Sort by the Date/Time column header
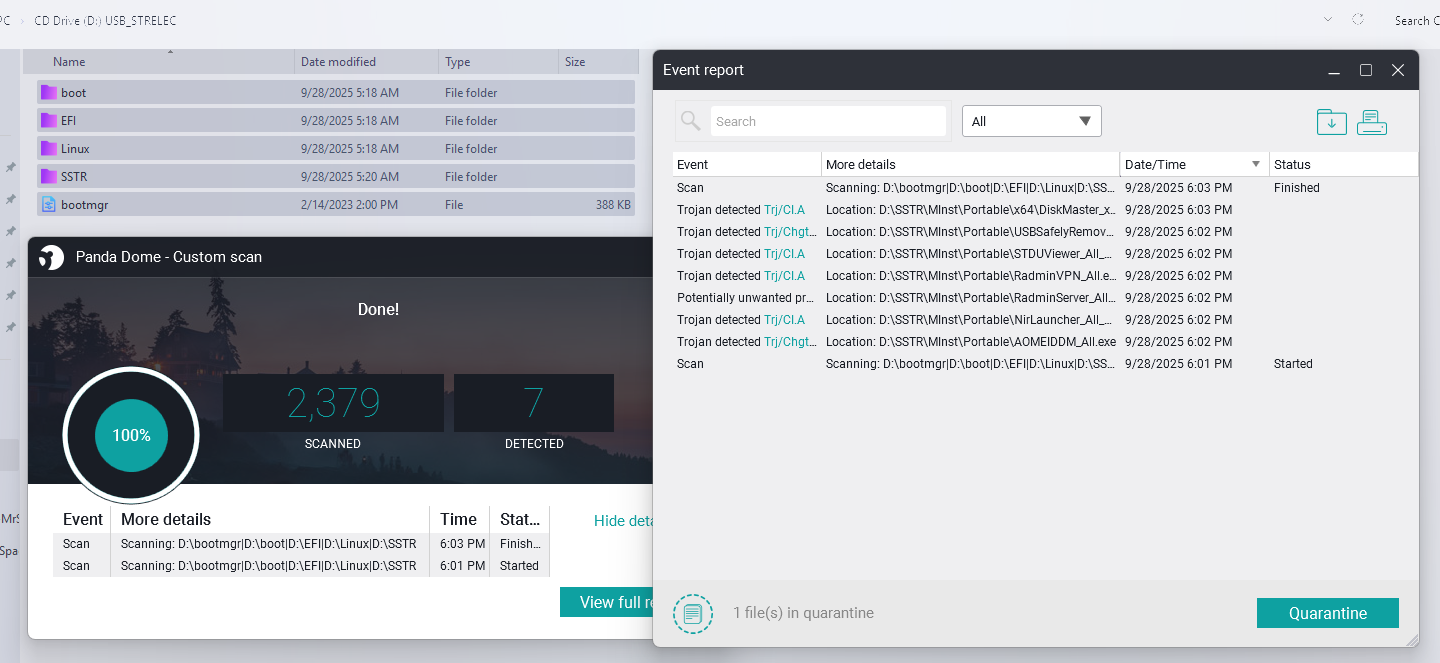 [x=1194, y=164]
